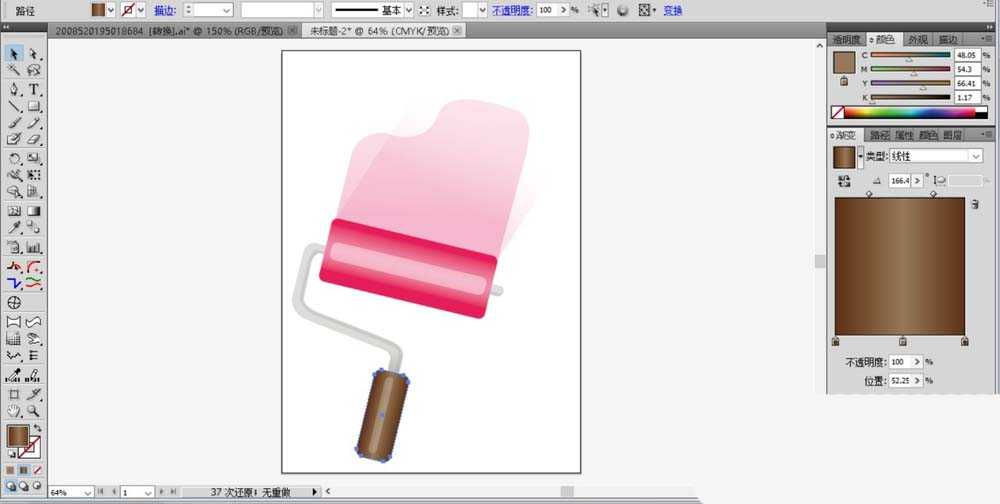Open the zoom level 64% dropdown

[87, 492]
